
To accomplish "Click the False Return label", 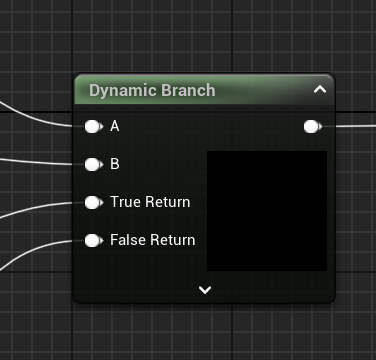I will 153,240.
